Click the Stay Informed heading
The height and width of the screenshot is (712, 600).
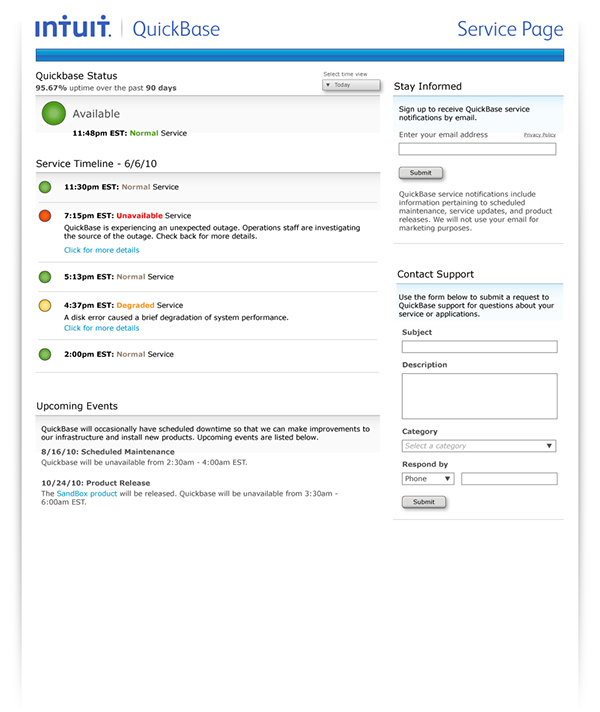[x=427, y=86]
